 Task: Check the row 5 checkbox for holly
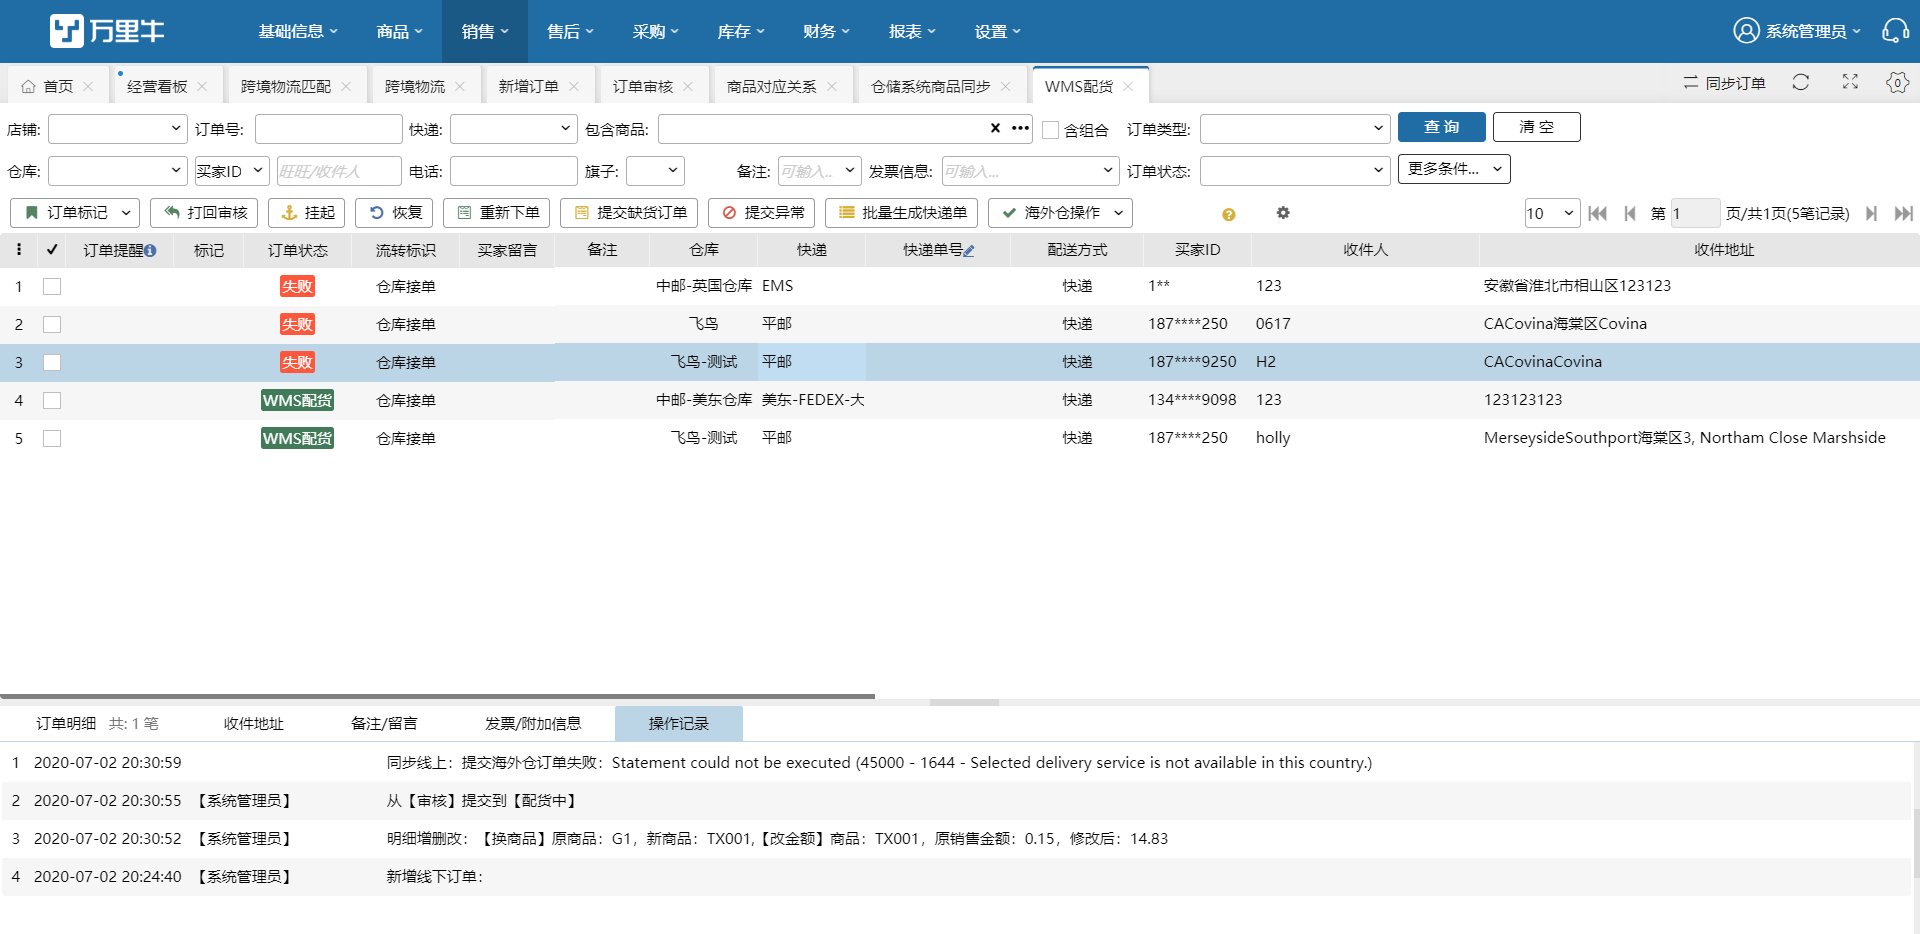pos(52,439)
